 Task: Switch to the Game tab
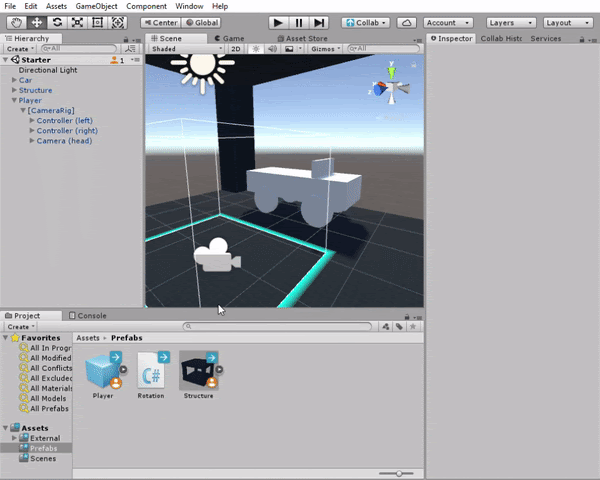click(x=229, y=38)
